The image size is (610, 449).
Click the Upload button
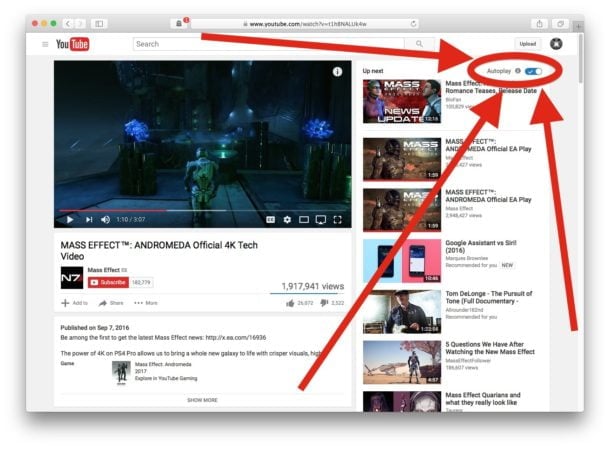pyautogui.click(x=527, y=44)
